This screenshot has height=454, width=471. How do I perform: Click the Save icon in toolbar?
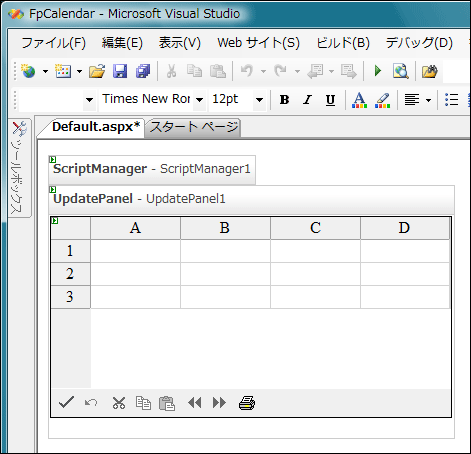click(x=120, y=71)
